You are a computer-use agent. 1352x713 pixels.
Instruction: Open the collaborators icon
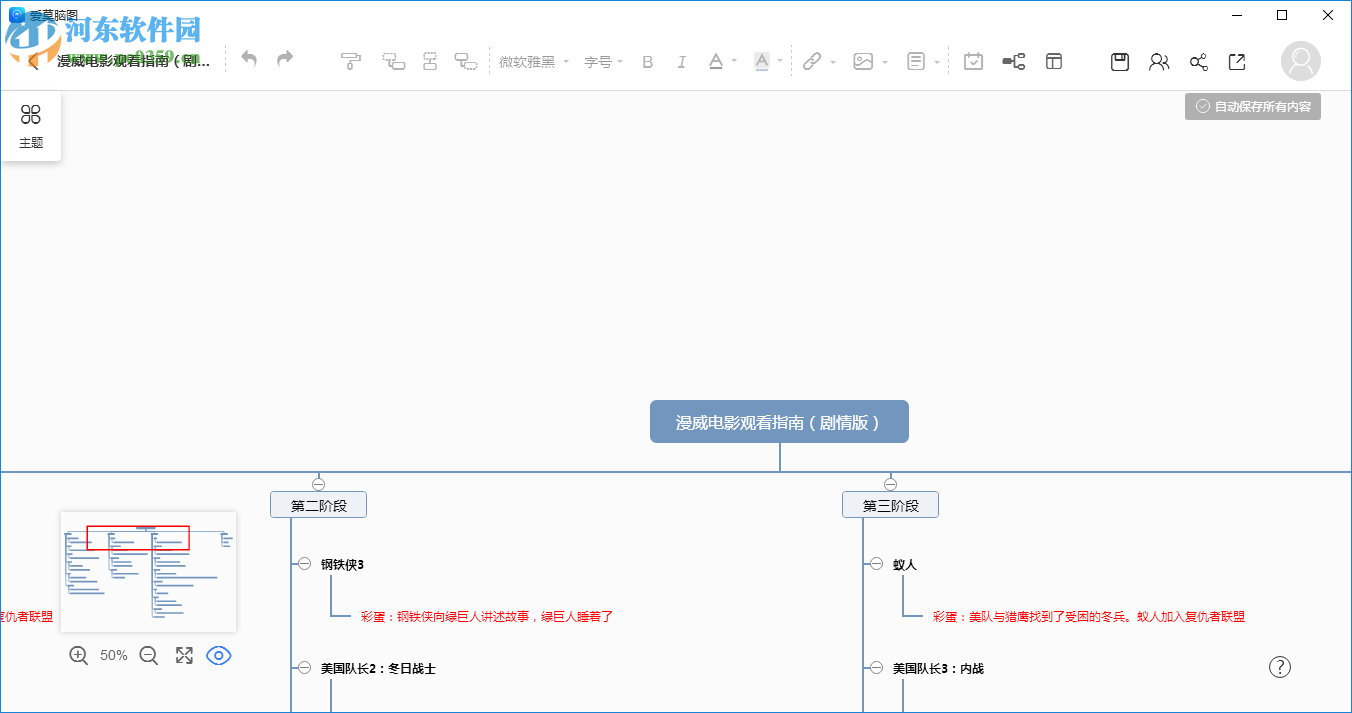1159,62
